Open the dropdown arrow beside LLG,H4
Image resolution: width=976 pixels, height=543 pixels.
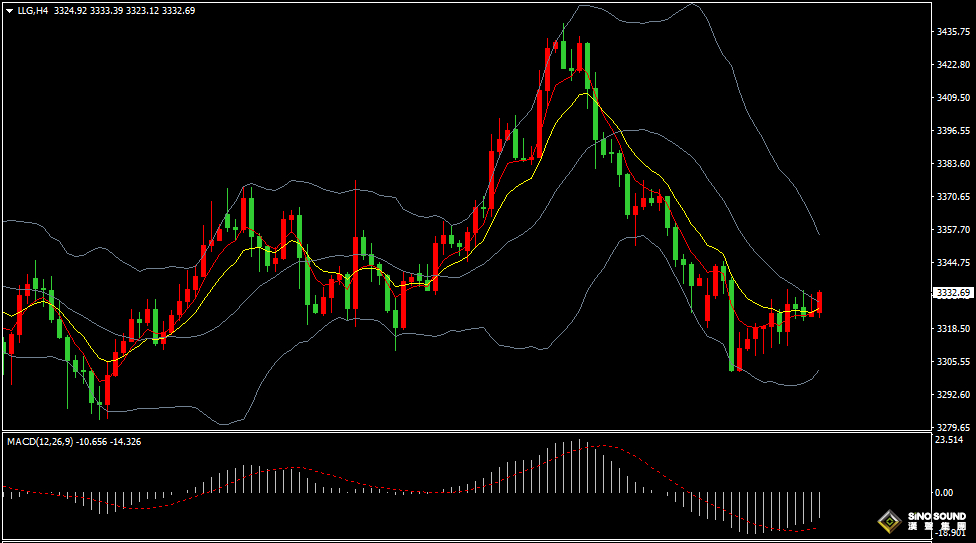tap(9, 10)
